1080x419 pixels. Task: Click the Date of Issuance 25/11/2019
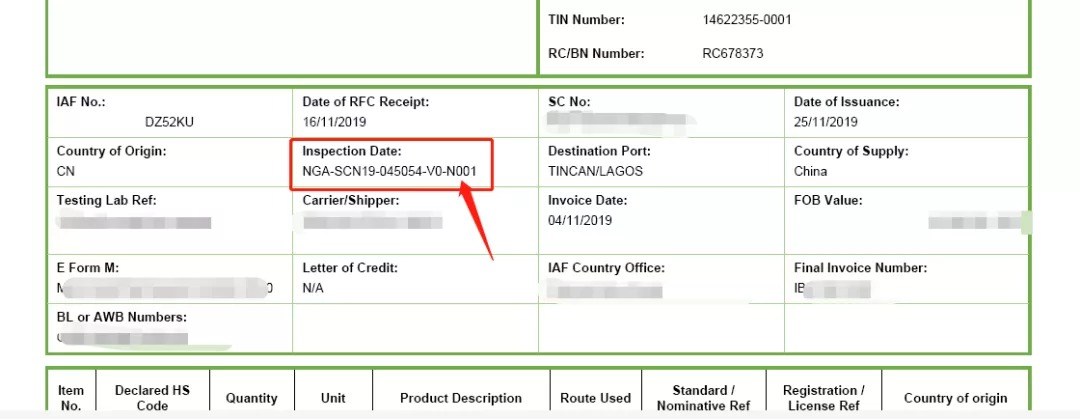pyautogui.click(x=826, y=122)
